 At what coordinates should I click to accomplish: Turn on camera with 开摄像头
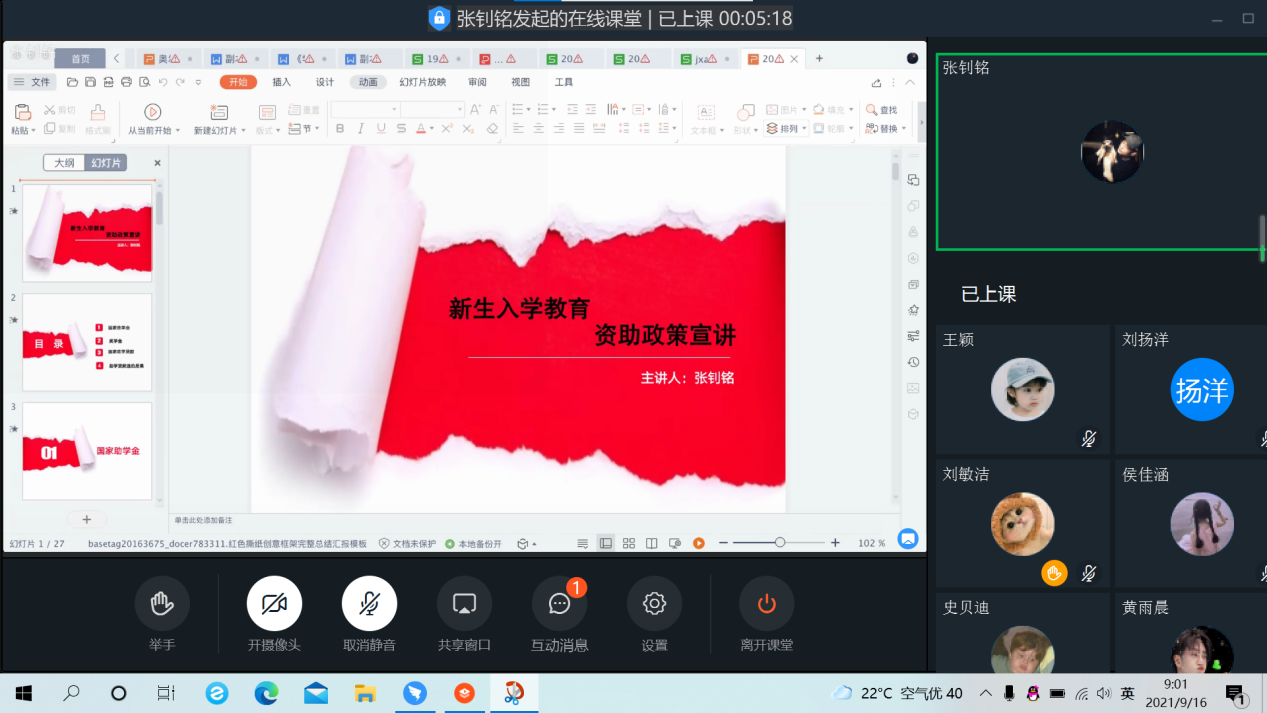pos(274,604)
